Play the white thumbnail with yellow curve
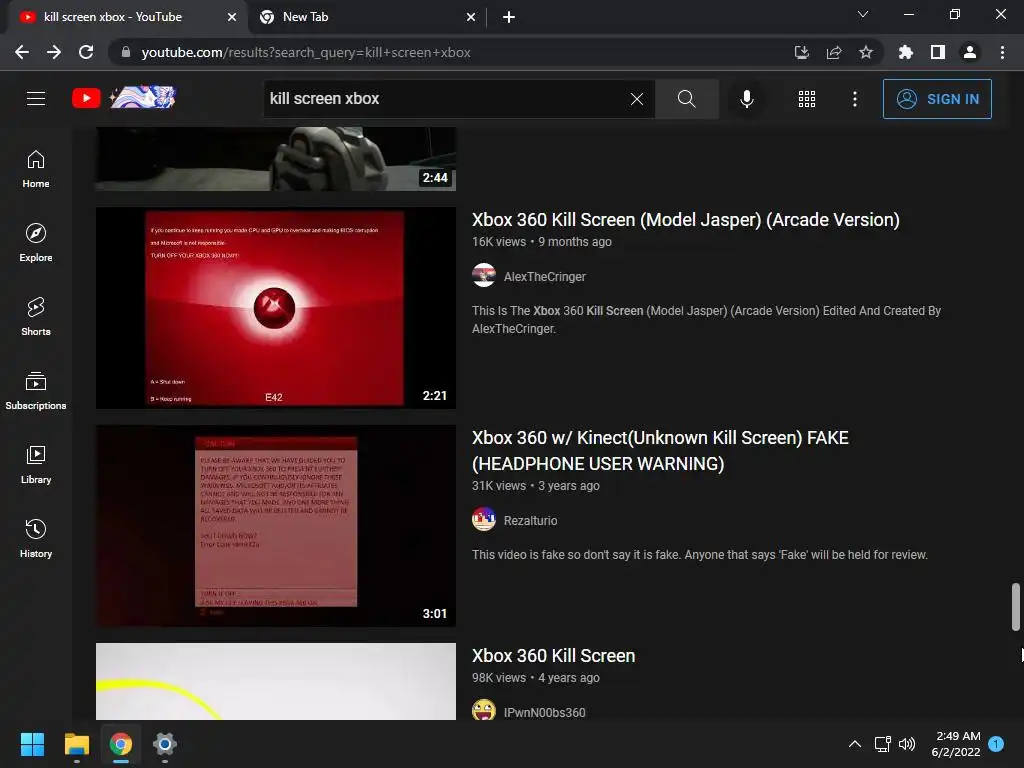Image resolution: width=1024 pixels, height=768 pixels. [x=276, y=681]
